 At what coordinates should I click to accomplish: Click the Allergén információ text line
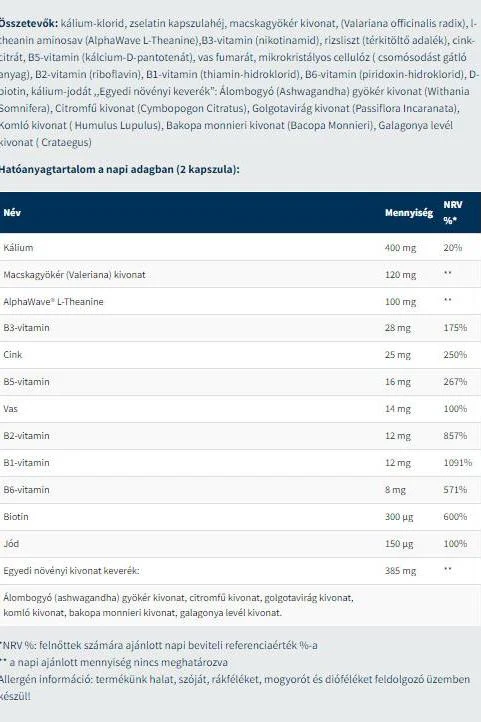click(235, 687)
